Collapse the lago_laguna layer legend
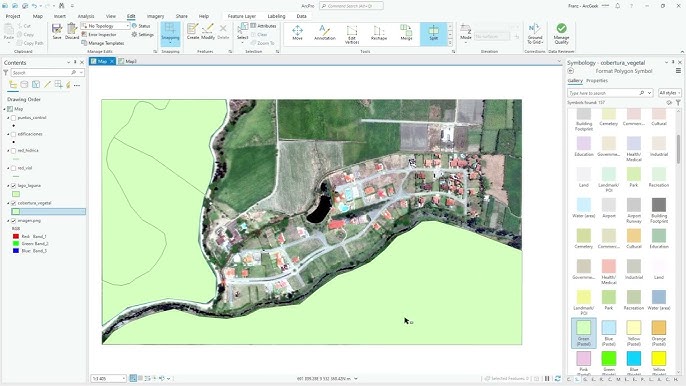Screen dimensions: 686x386 (8, 186)
